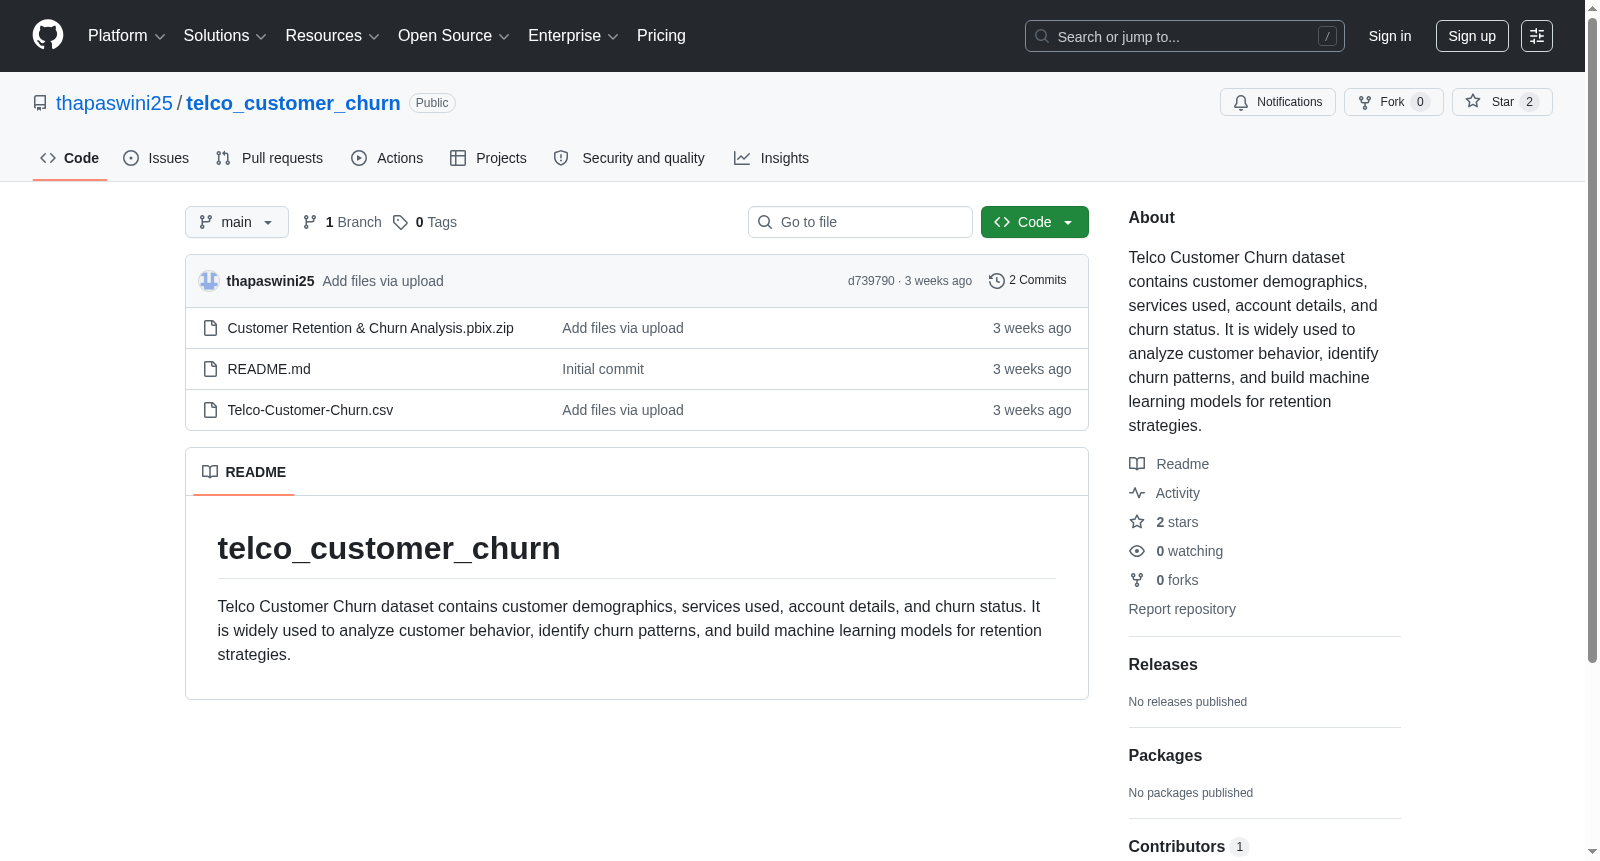Click the star icon beside 2 stars
Screen dimensions: 1600x861
coord(1137,522)
